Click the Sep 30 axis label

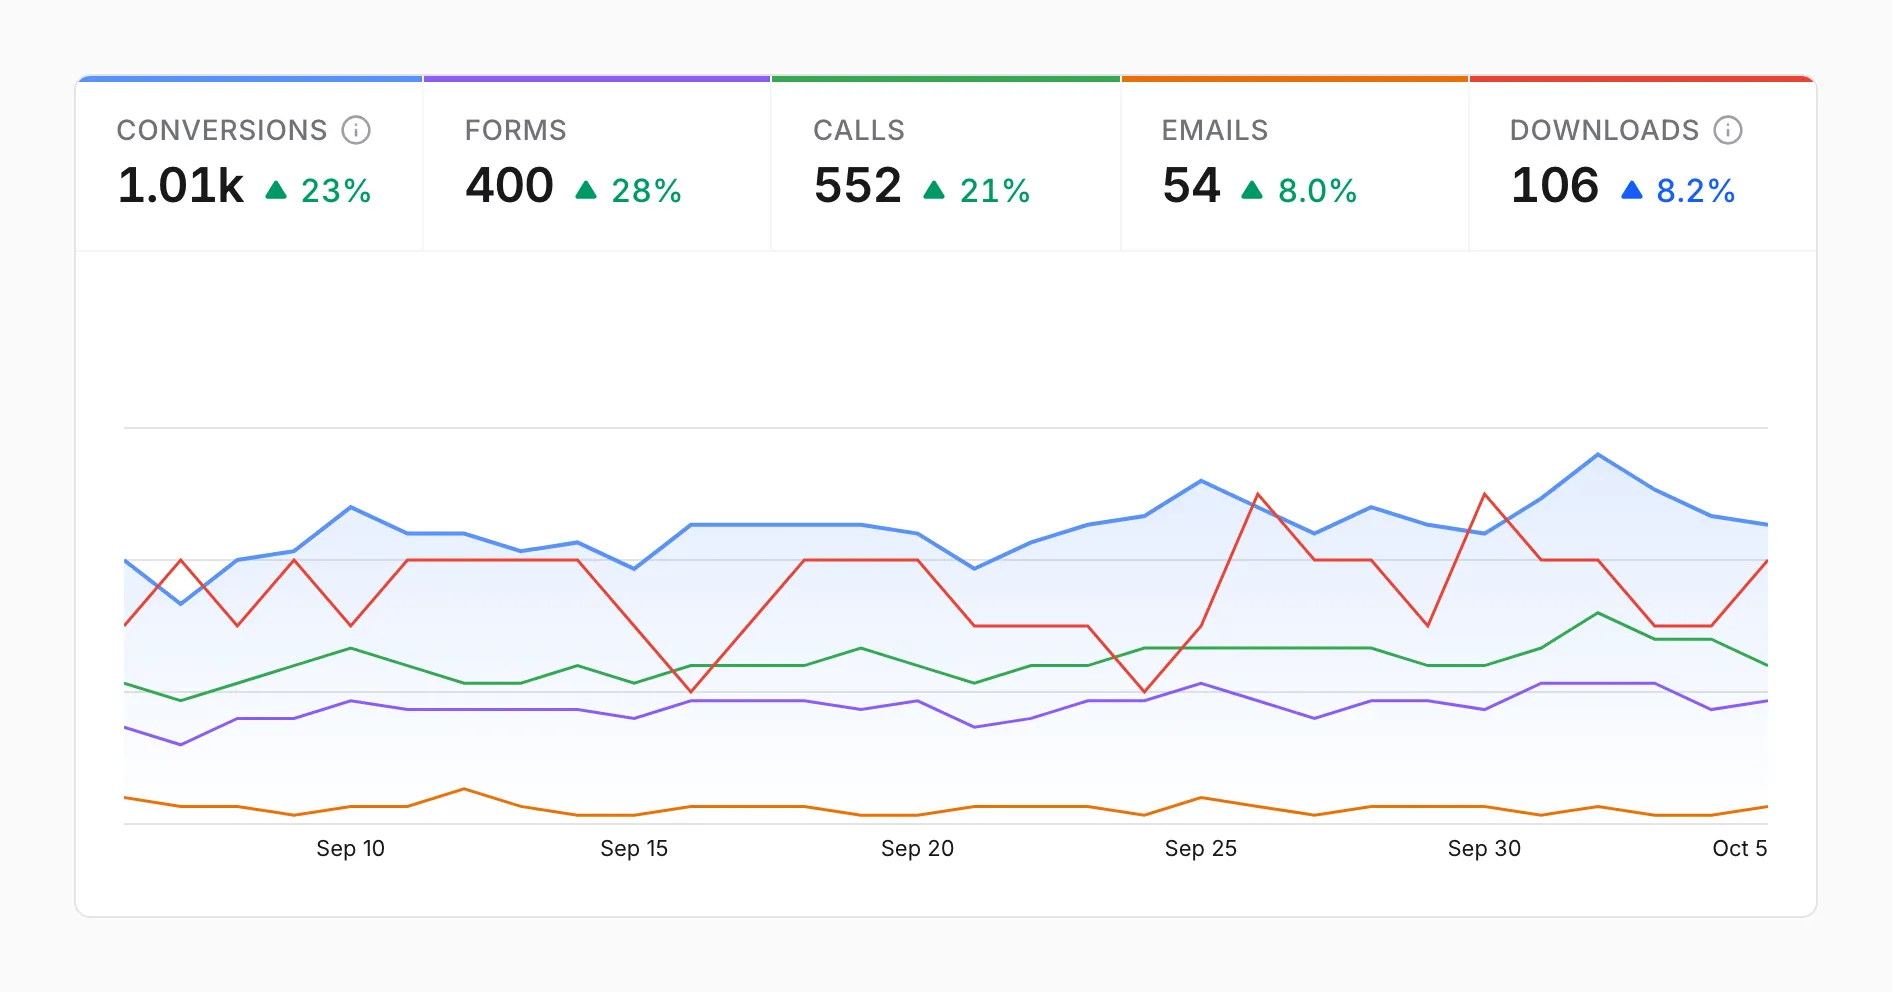point(1484,849)
